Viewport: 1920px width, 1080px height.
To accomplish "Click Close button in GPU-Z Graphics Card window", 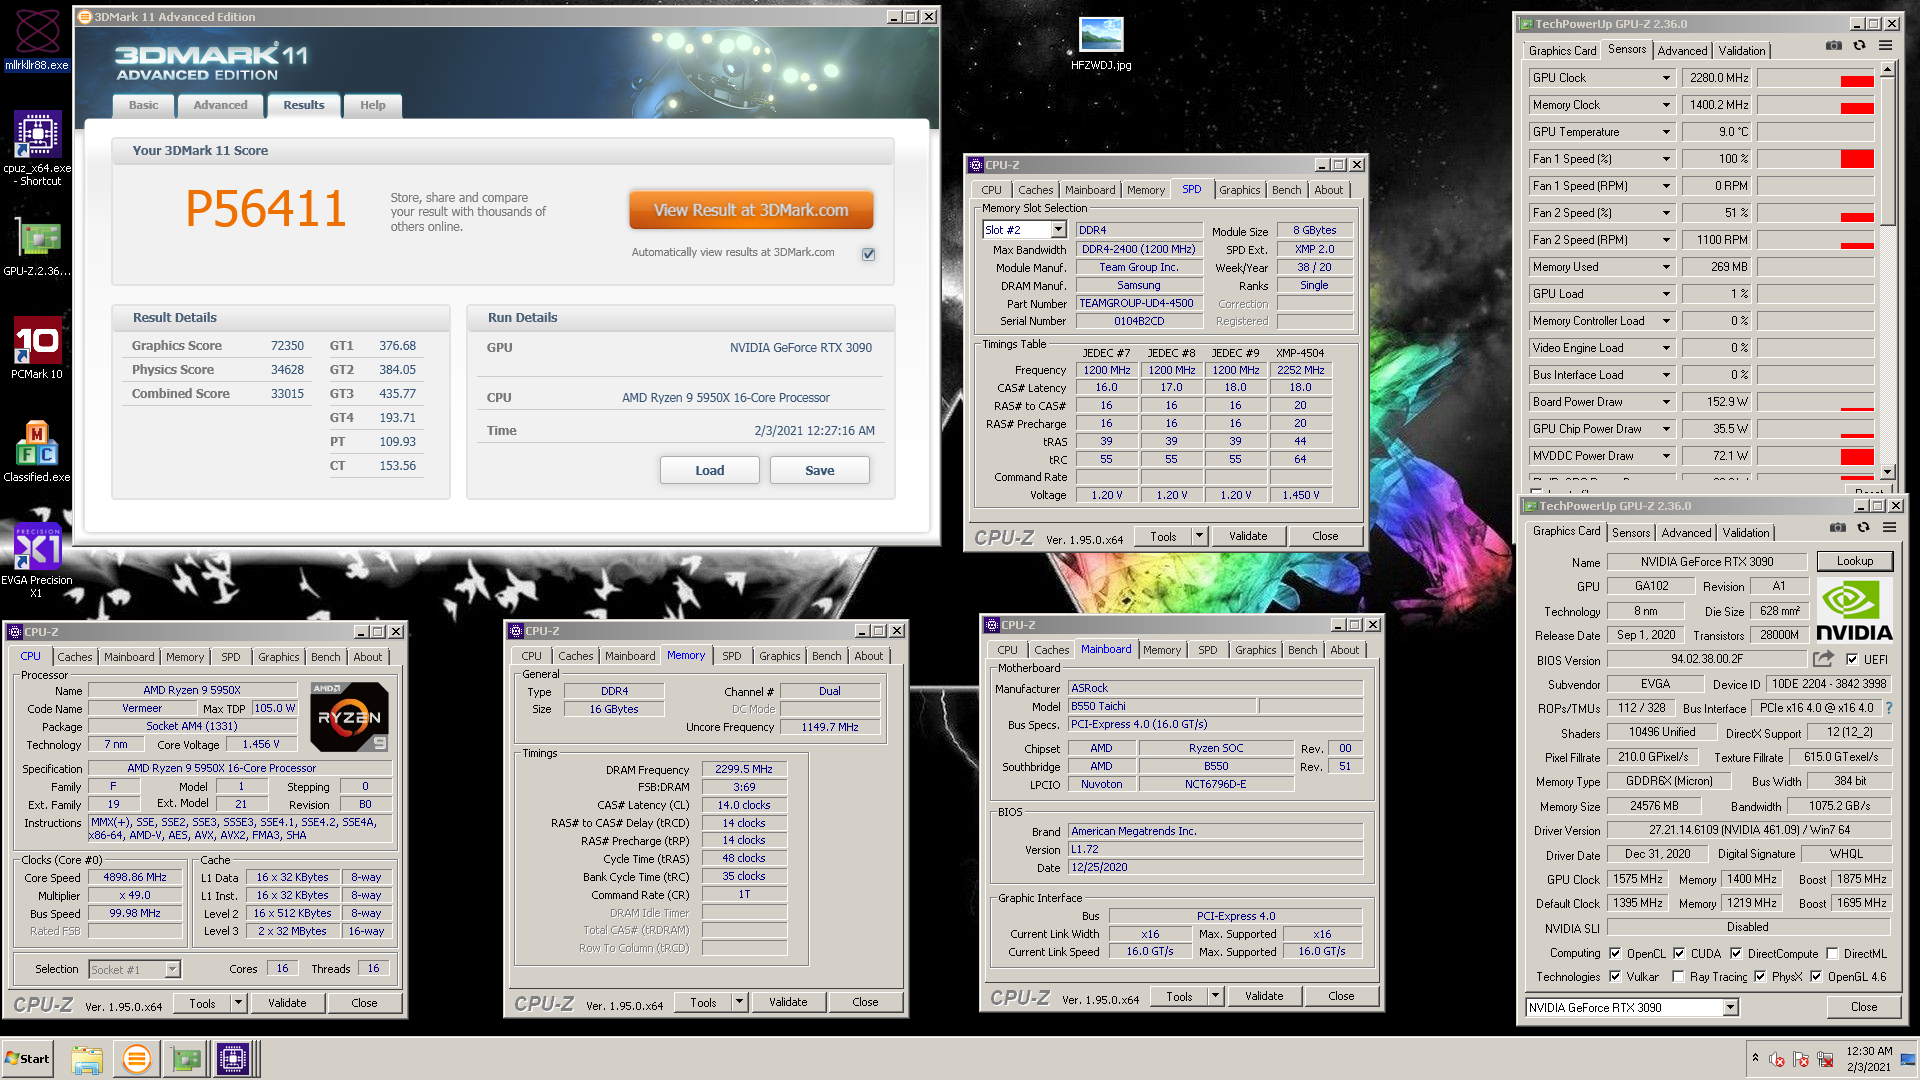I will (x=1864, y=1007).
